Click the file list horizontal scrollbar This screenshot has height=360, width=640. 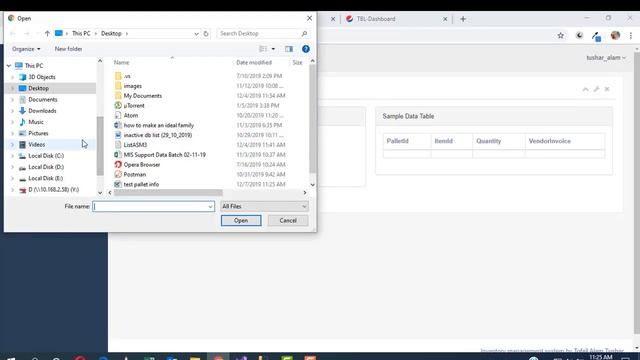(x=168, y=193)
